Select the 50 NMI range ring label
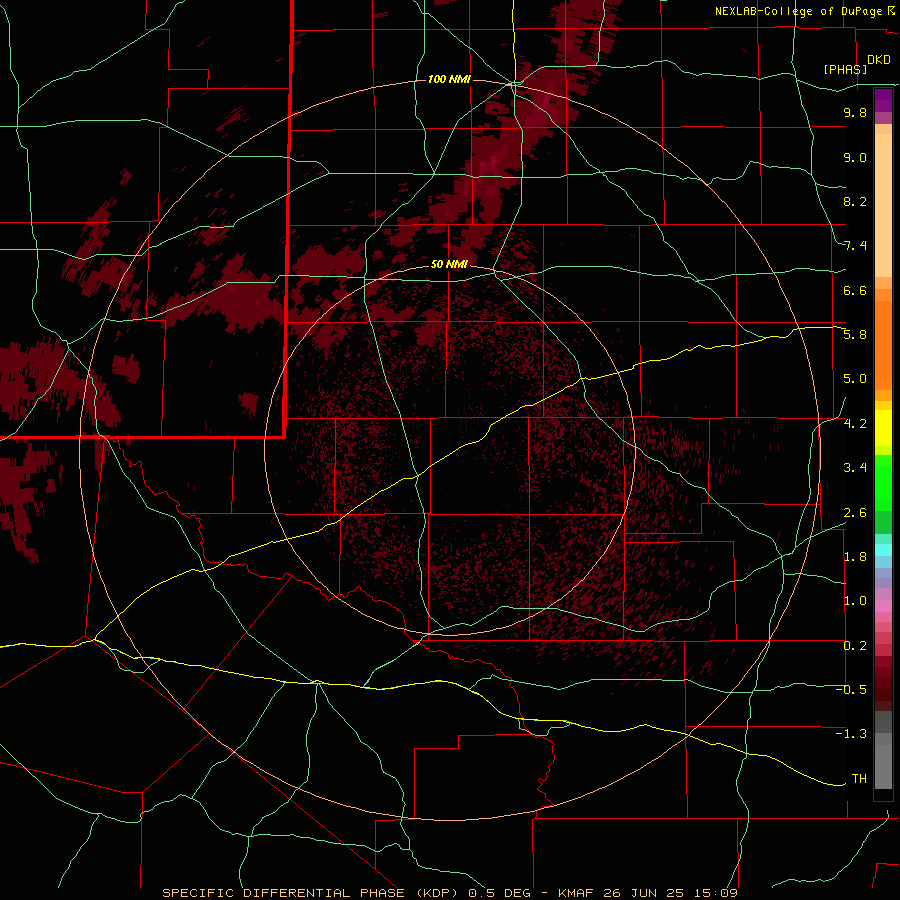Viewport: 900px width, 900px height. [x=449, y=264]
